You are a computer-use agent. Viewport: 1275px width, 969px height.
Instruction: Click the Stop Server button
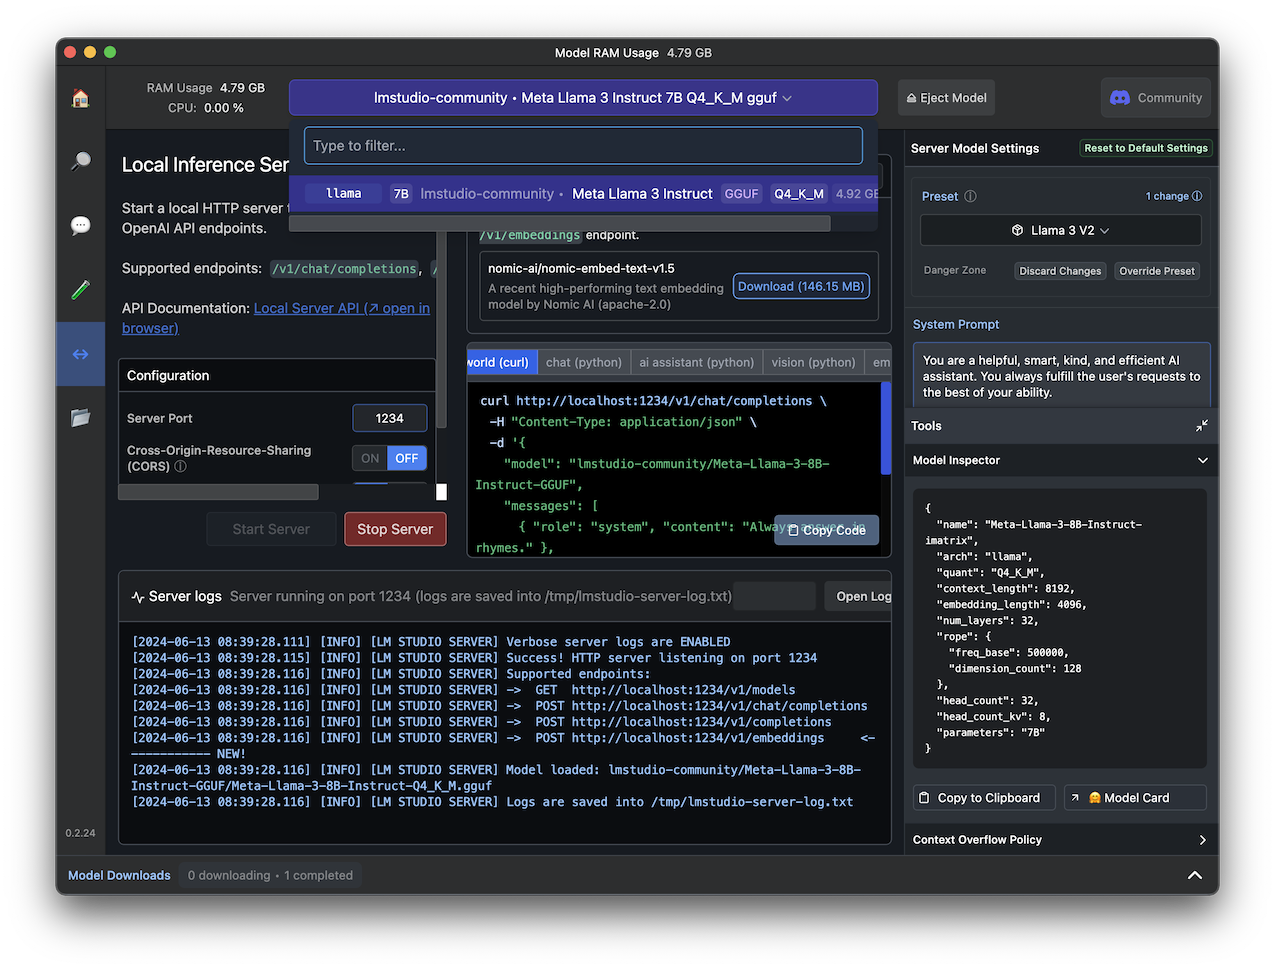pos(395,529)
